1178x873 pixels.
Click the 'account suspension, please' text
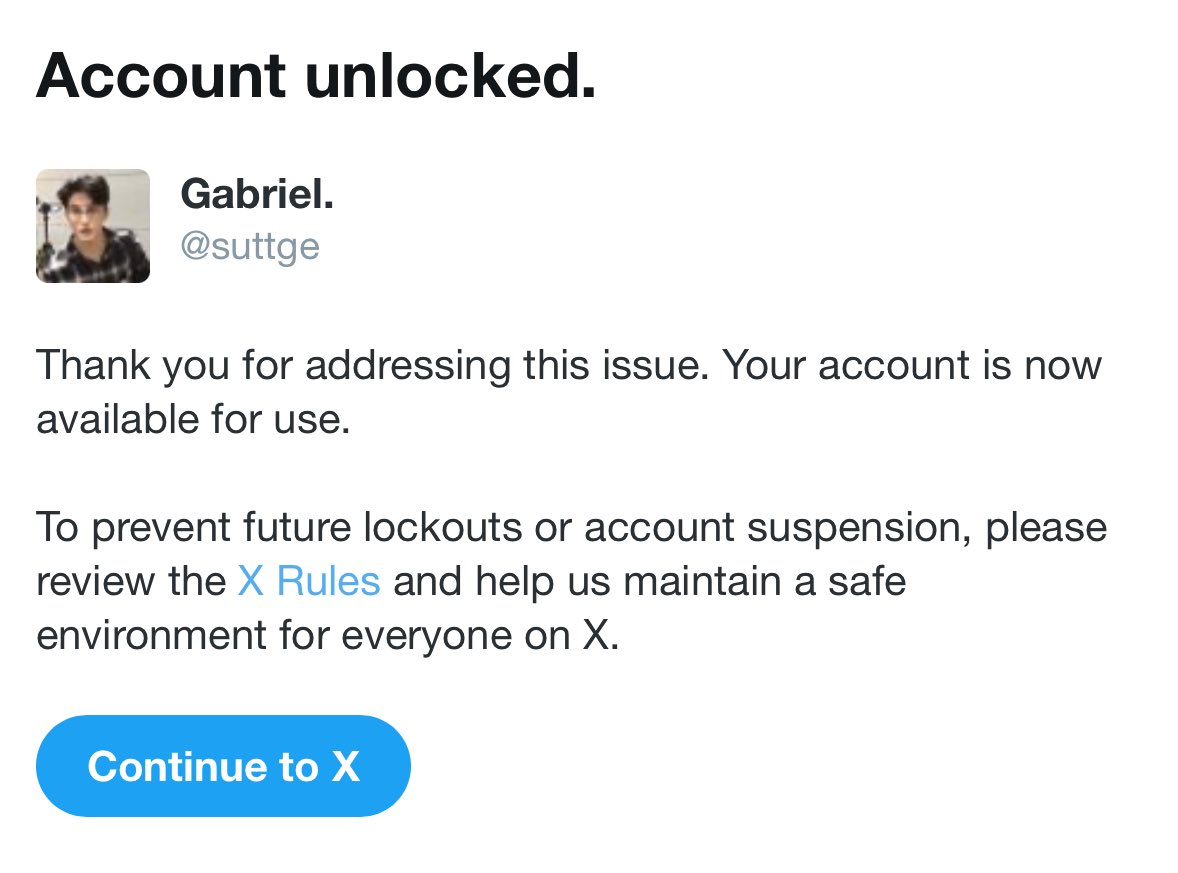coord(846,527)
